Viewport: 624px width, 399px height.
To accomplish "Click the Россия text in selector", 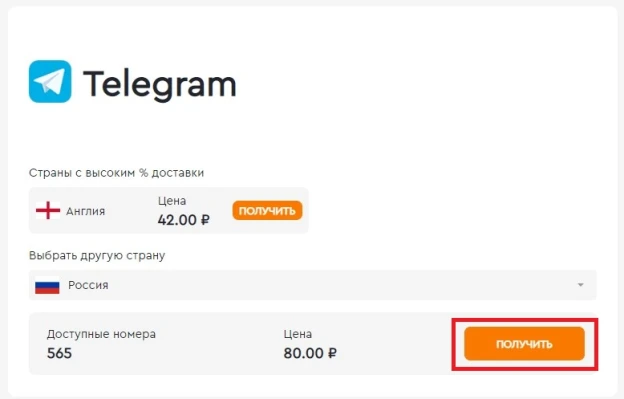I will click(x=88, y=285).
